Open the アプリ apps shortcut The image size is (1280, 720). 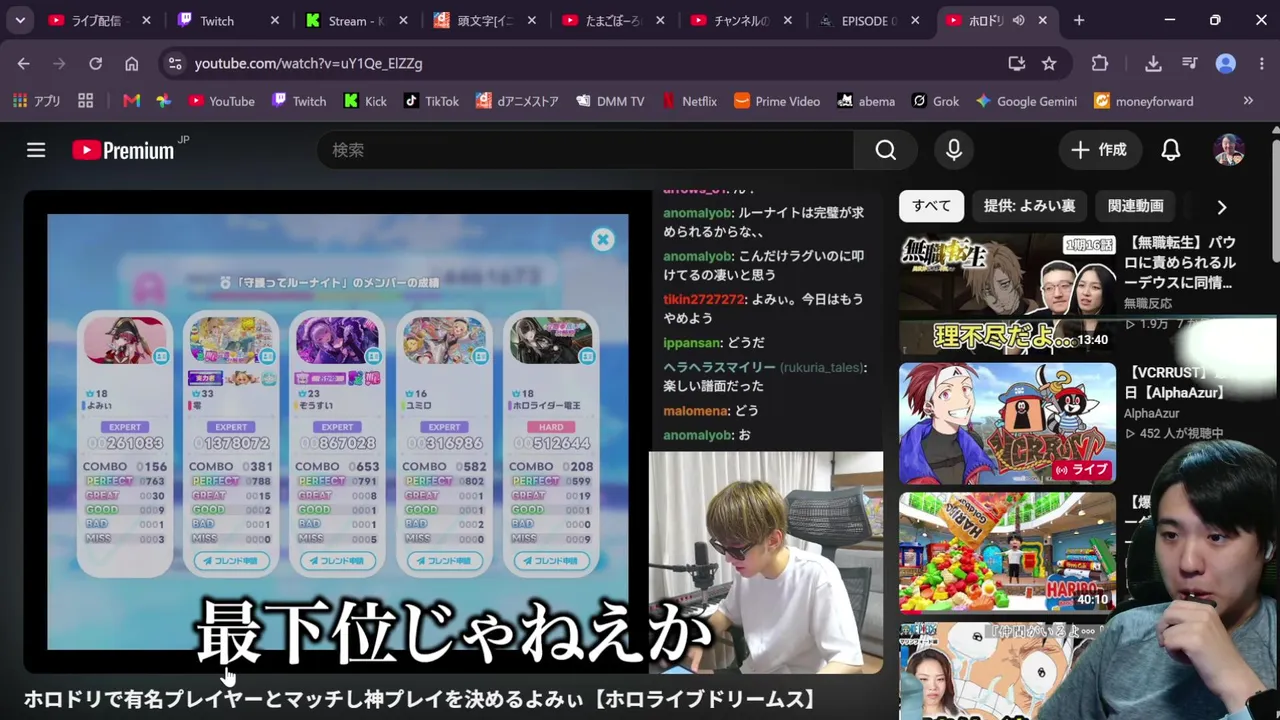pyautogui.click(x=37, y=101)
